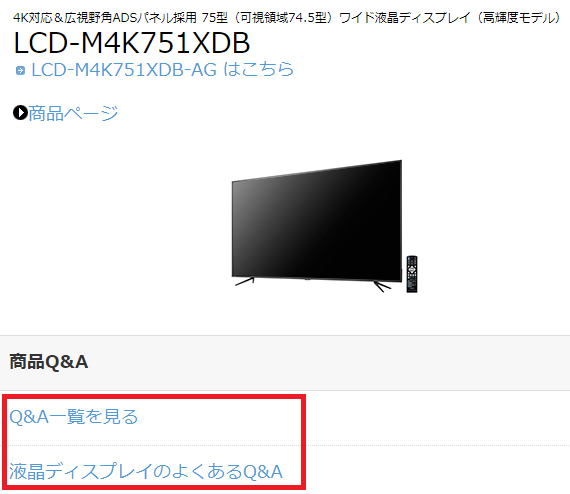Image resolution: width=570 pixels, height=494 pixels.
Task: Click the TV's left stand leg
Action: click(x=245, y=281)
